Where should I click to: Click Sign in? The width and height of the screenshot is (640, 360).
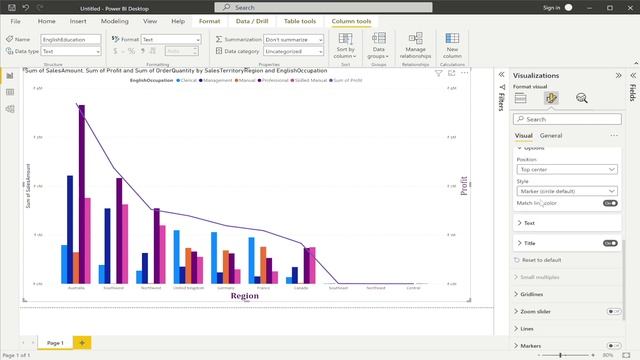click(551, 8)
